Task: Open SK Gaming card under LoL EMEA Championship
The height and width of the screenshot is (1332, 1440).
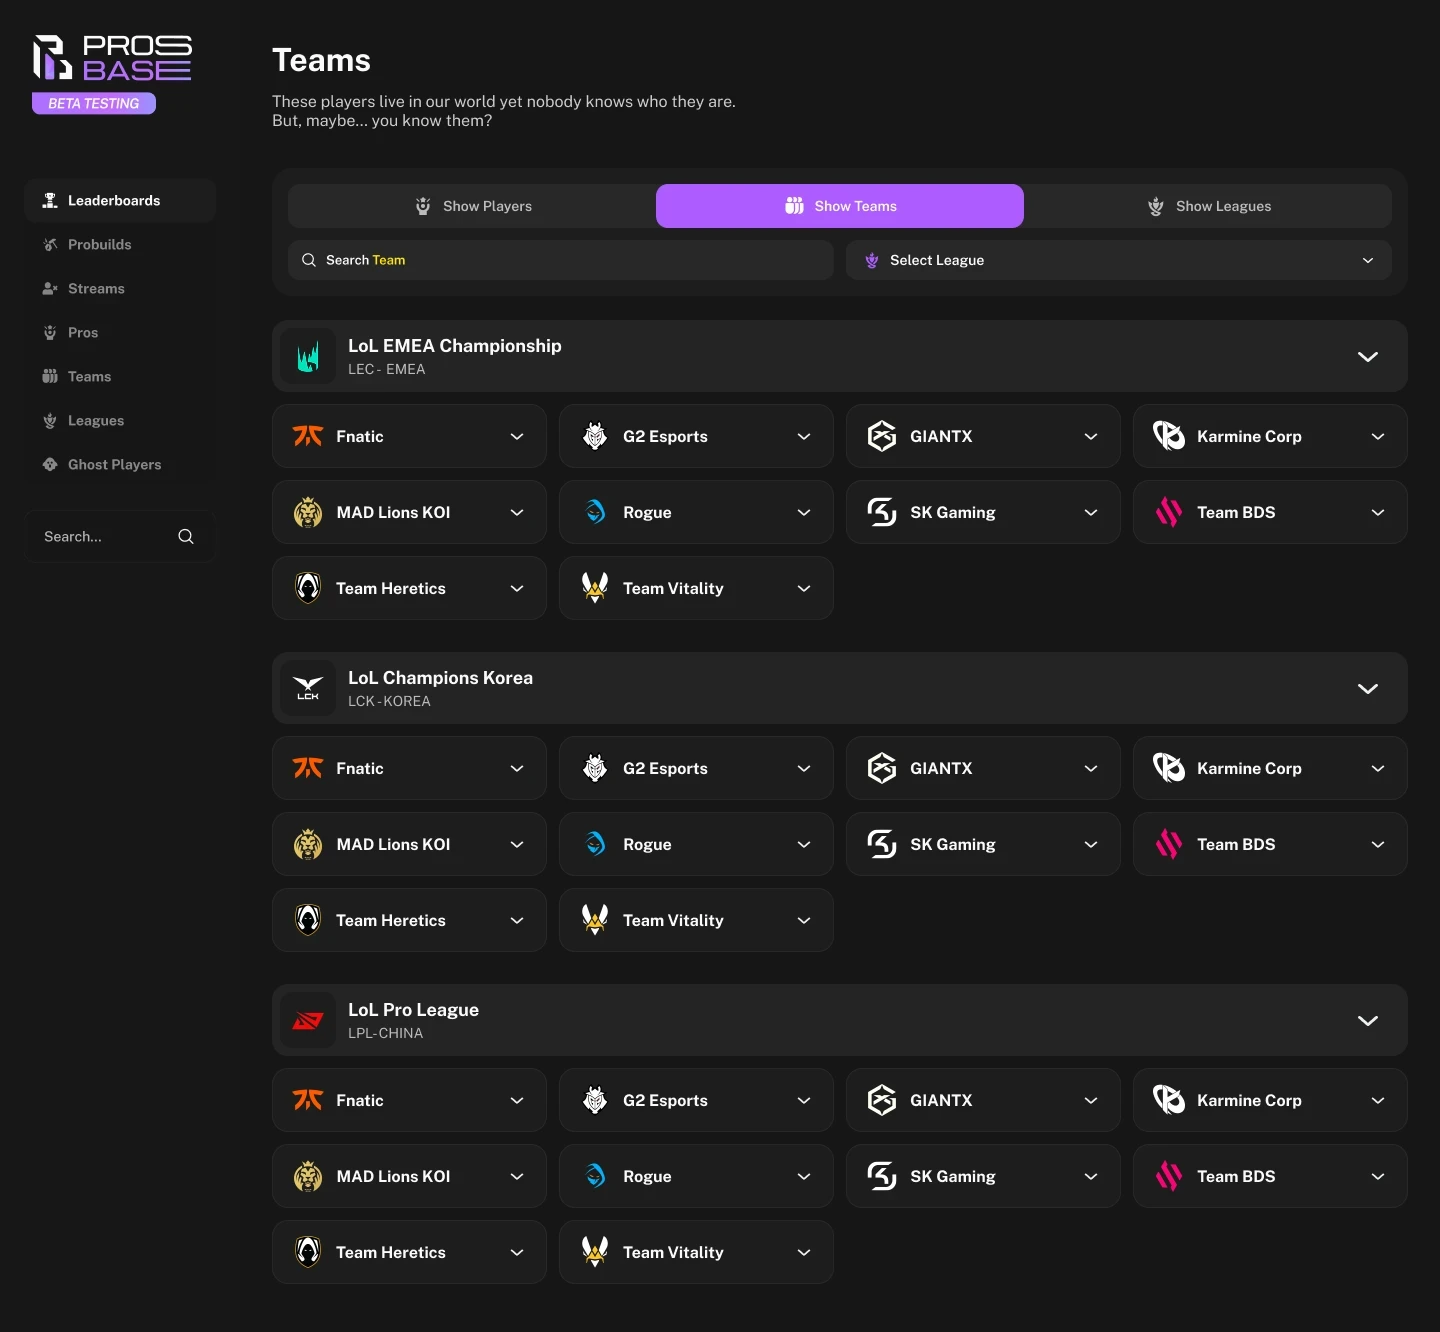Action: [x=983, y=512]
